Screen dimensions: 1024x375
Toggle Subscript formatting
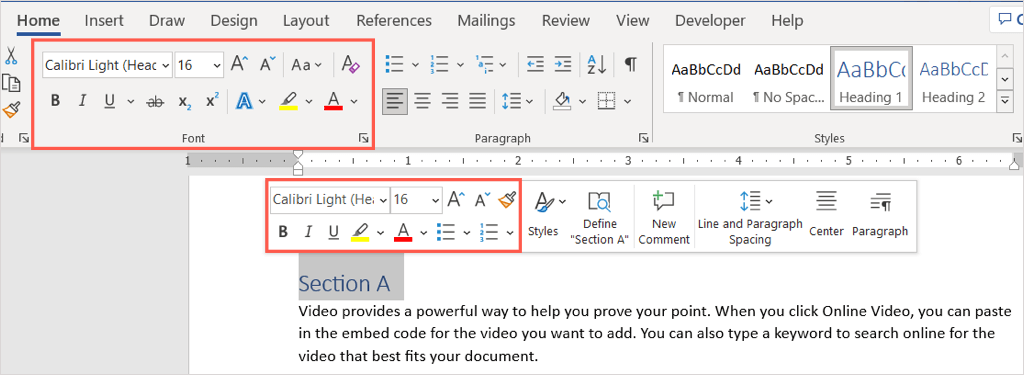click(185, 101)
